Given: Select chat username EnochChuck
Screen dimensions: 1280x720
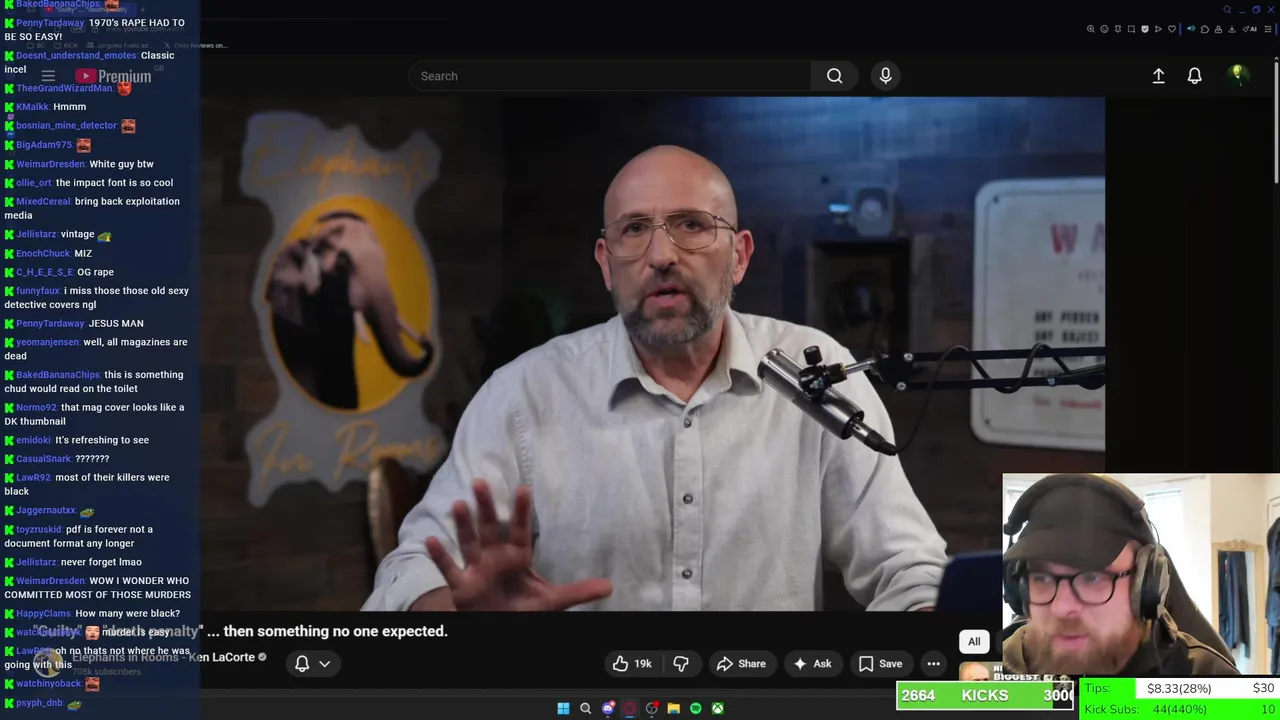Looking at the screenshot, I should [43, 253].
